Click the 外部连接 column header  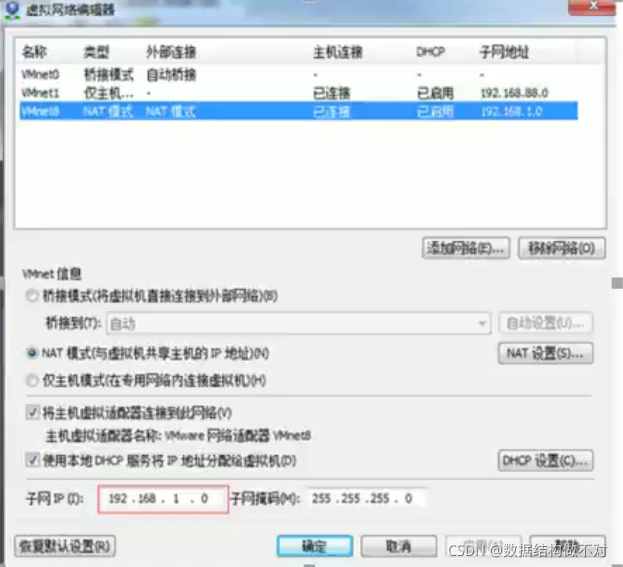pos(171,52)
